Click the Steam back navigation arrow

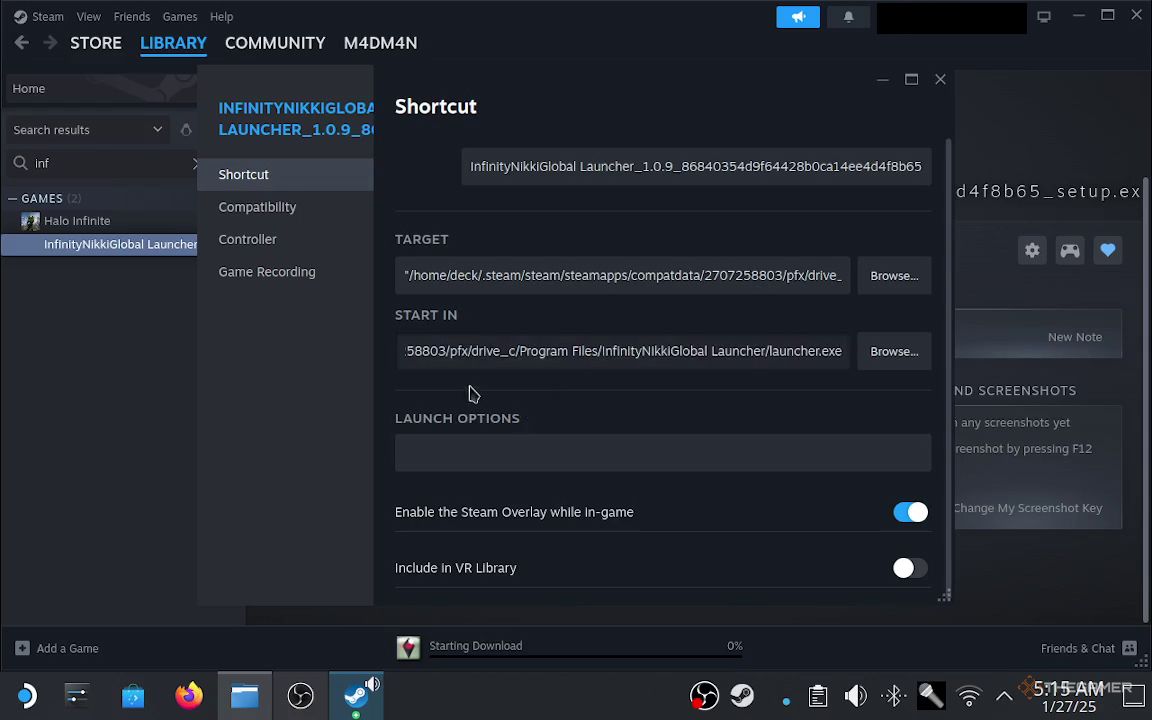[22, 43]
